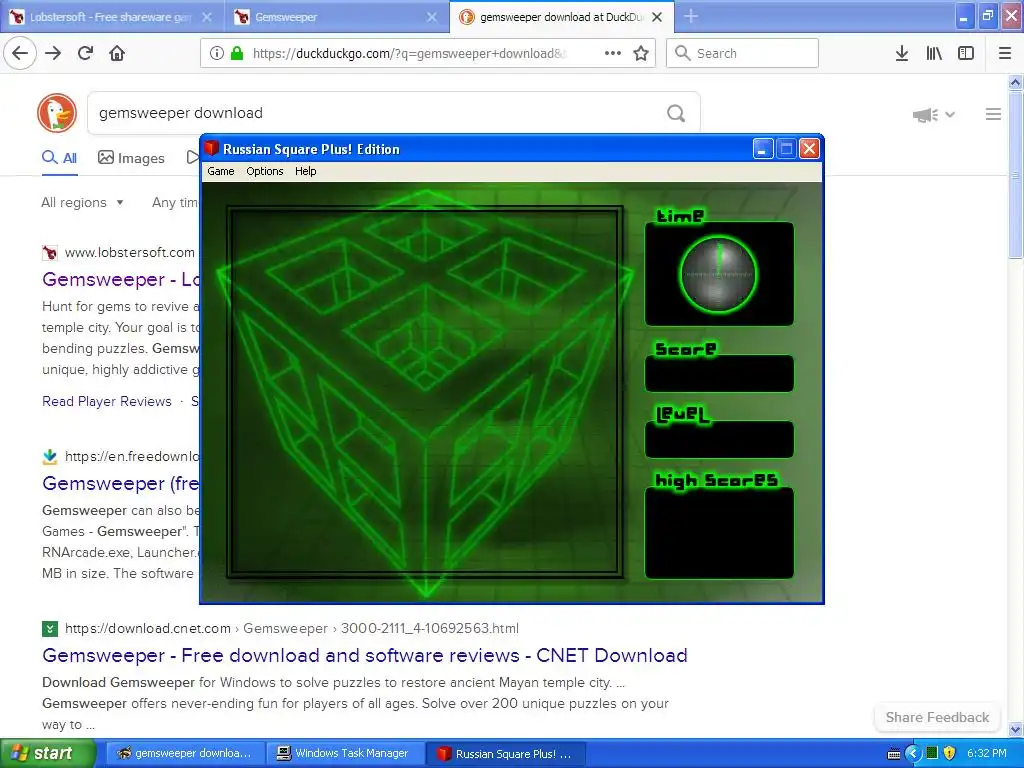Click the round time clock gauge
The width and height of the screenshot is (1024, 768).
[718, 274]
